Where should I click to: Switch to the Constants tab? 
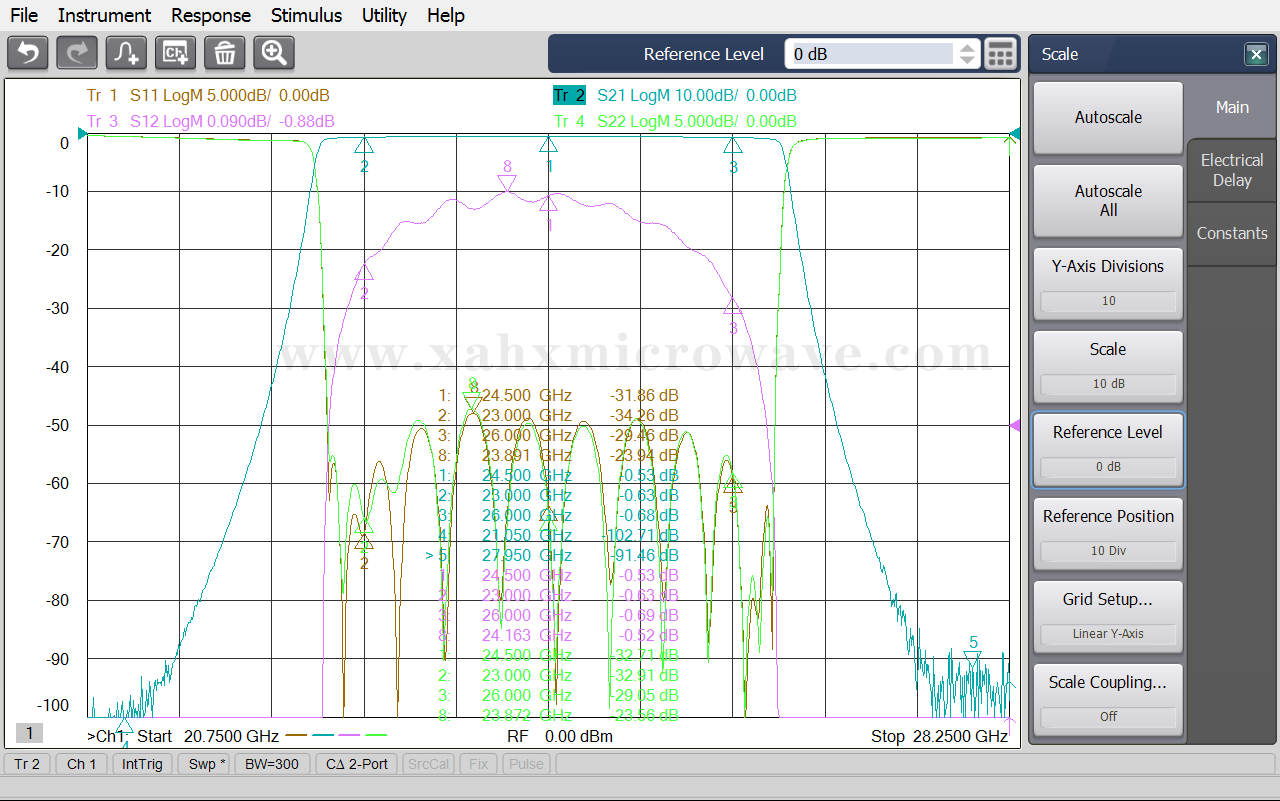[x=1232, y=233]
